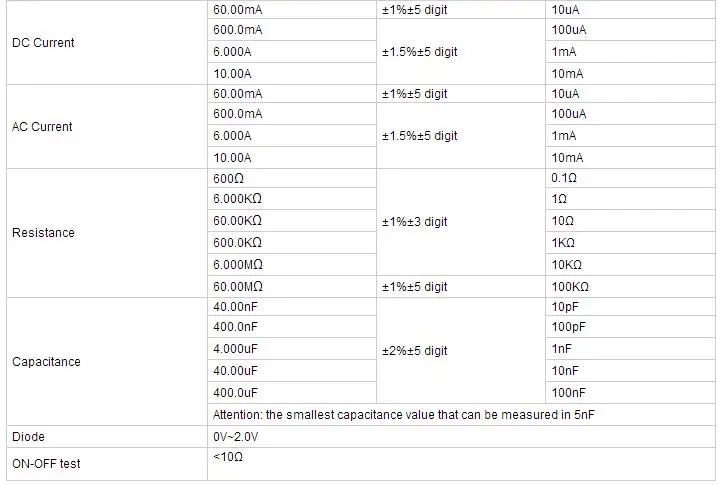Click the ±2%±5 digit accuracy cell
Screen dimensions: 720x485
point(461,351)
